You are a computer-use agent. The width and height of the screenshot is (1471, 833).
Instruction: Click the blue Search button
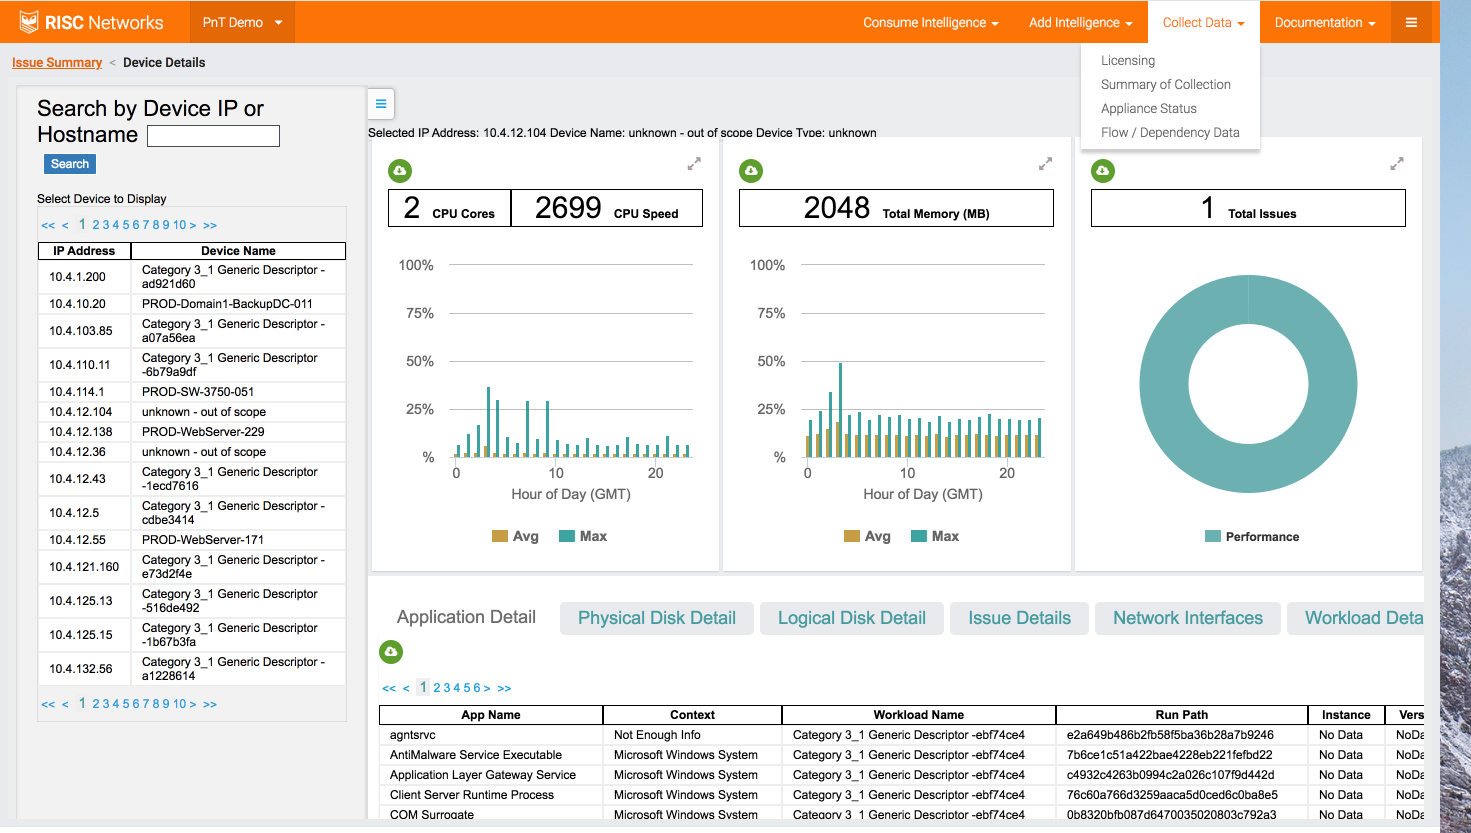[x=70, y=164]
